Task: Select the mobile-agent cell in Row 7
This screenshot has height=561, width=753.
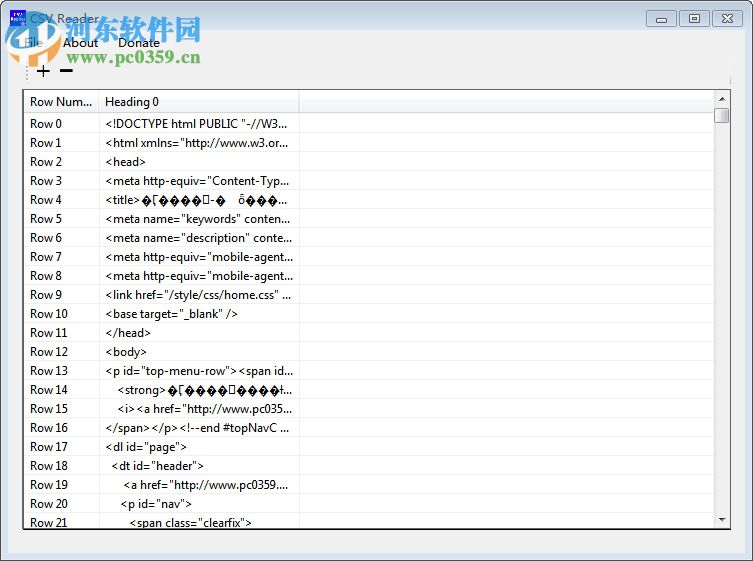Action: pos(199,257)
